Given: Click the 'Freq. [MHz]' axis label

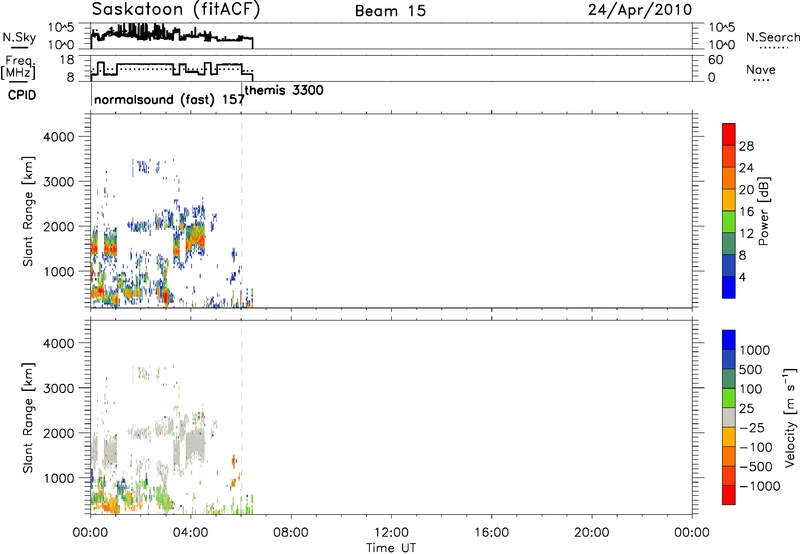Looking at the screenshot, I should point(18,67).
